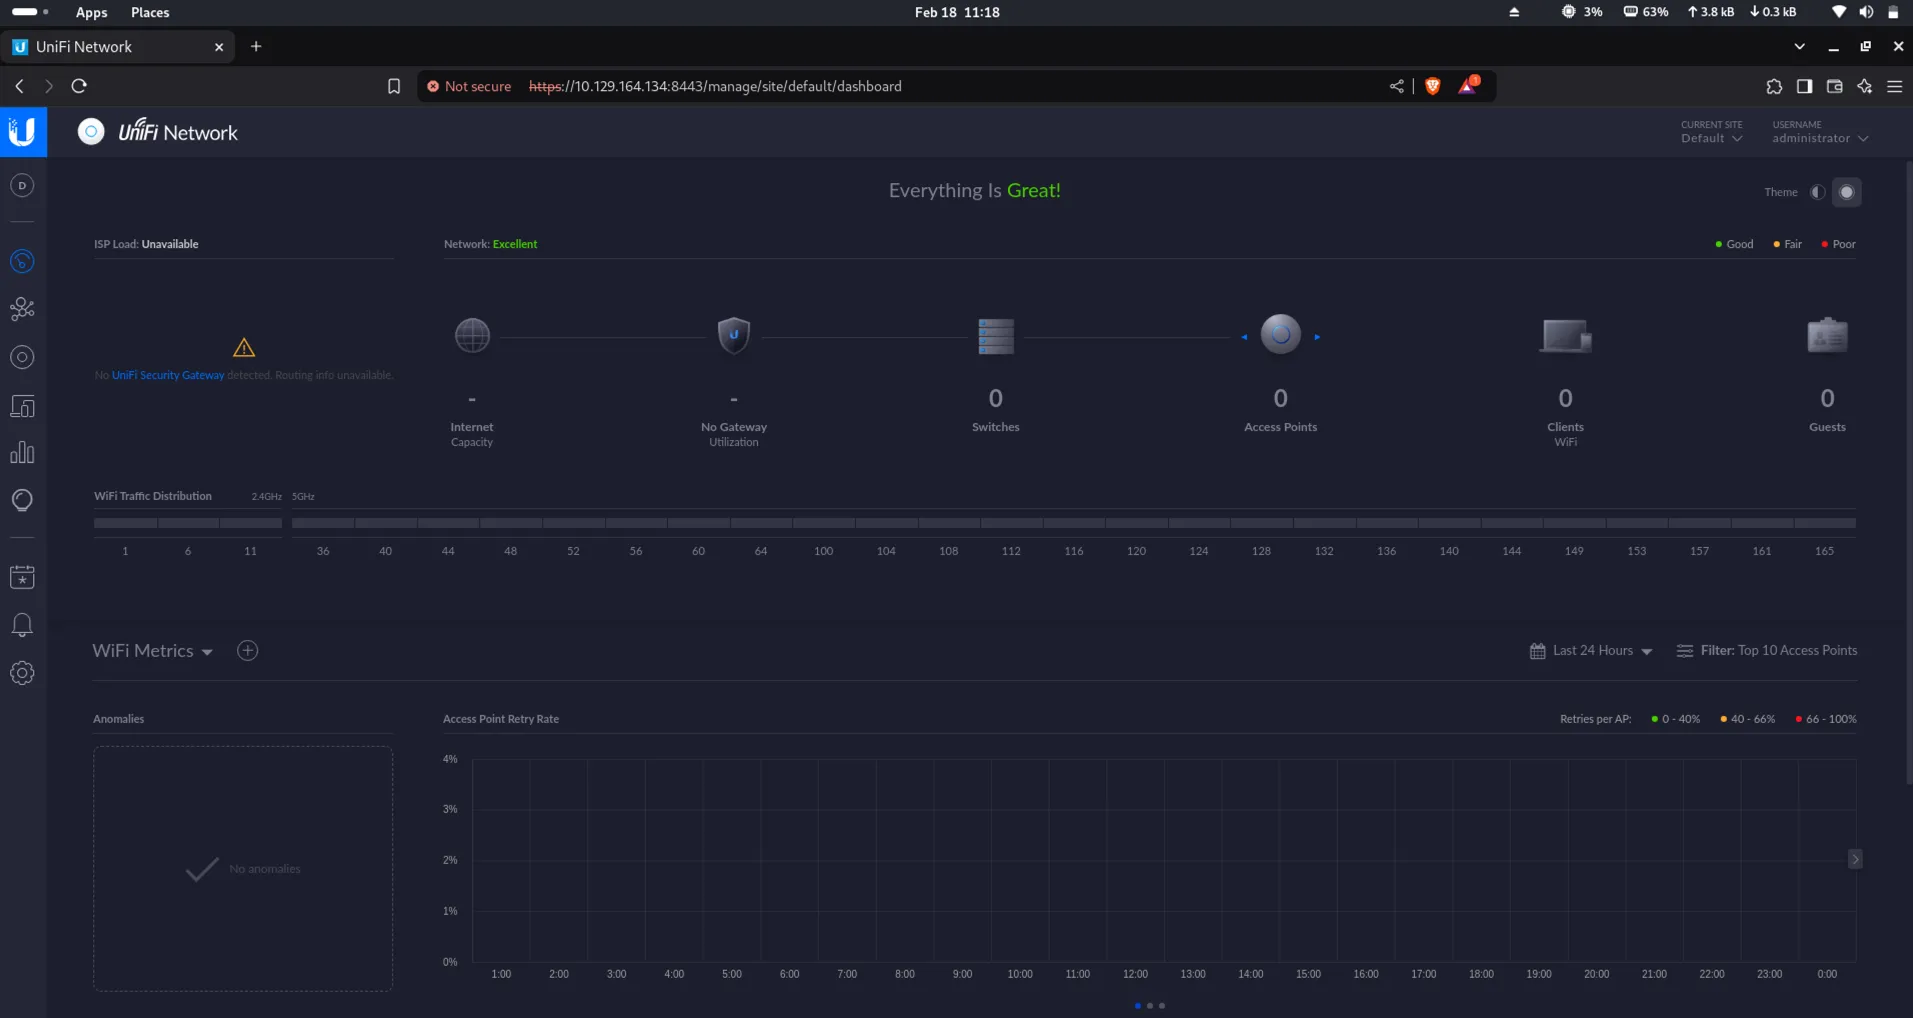1913x1018 pixels.
Task: Go to first chart page dot
Action: (1137, 1006)
